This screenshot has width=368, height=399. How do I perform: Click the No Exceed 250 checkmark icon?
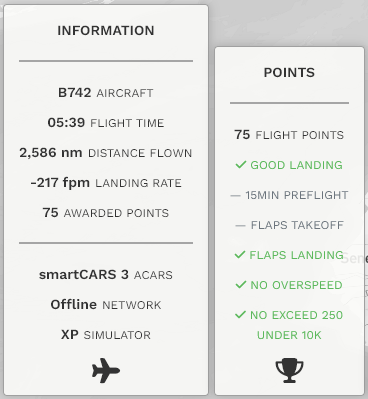click(240, 315)
